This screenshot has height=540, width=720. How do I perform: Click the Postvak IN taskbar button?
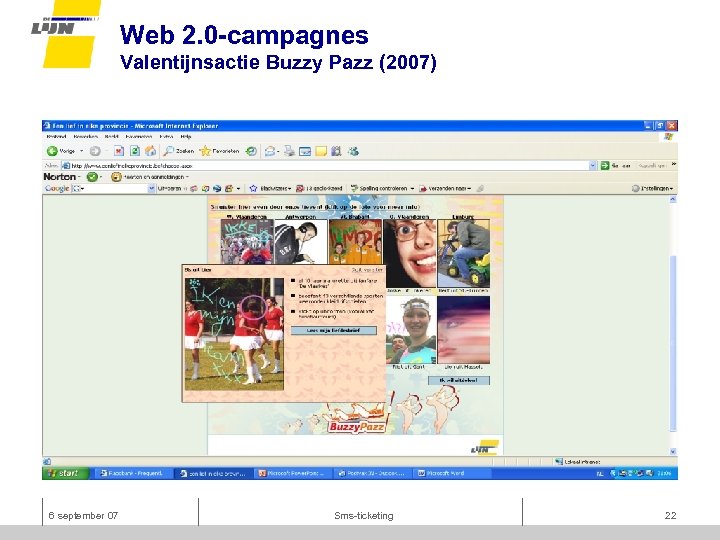372,473
